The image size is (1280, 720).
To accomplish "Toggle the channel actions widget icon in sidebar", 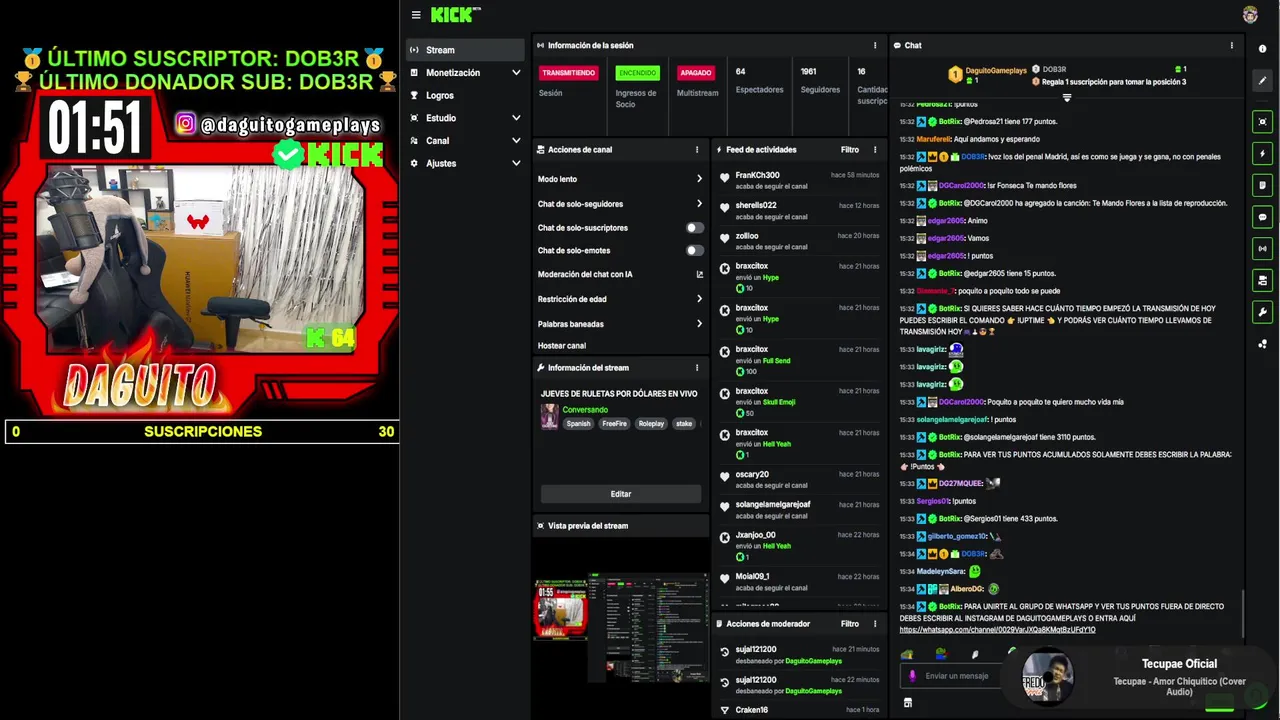I will click(1262, 281).
